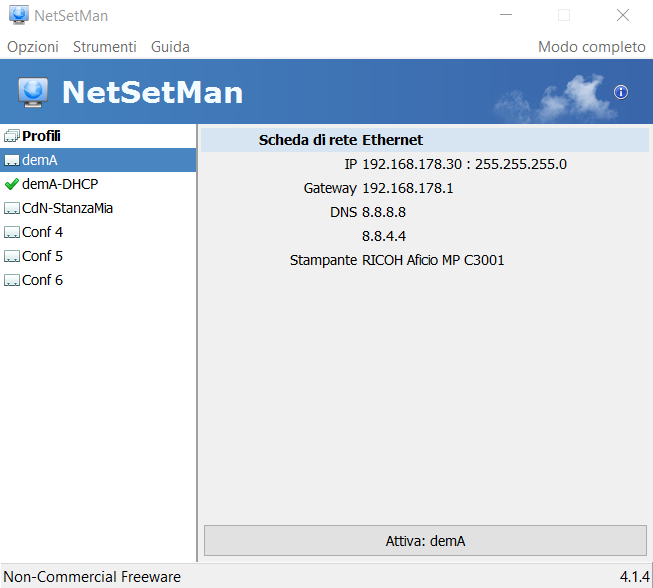The width and height of the screenshot is (653, 588).
Task: Click the green checkmark beside demA-DHCP
Action: [12, 184]
